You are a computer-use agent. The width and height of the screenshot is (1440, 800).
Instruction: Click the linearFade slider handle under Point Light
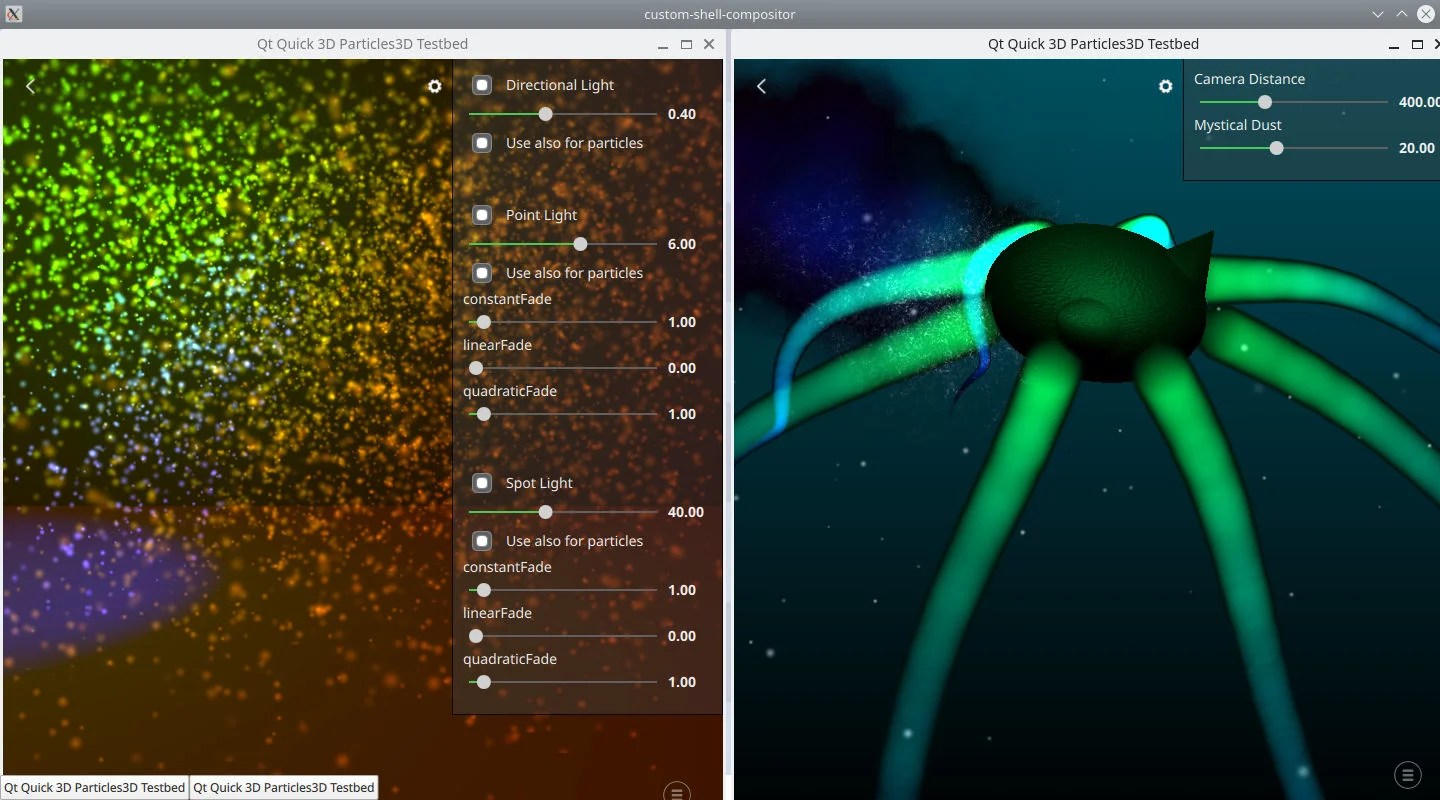476,368
